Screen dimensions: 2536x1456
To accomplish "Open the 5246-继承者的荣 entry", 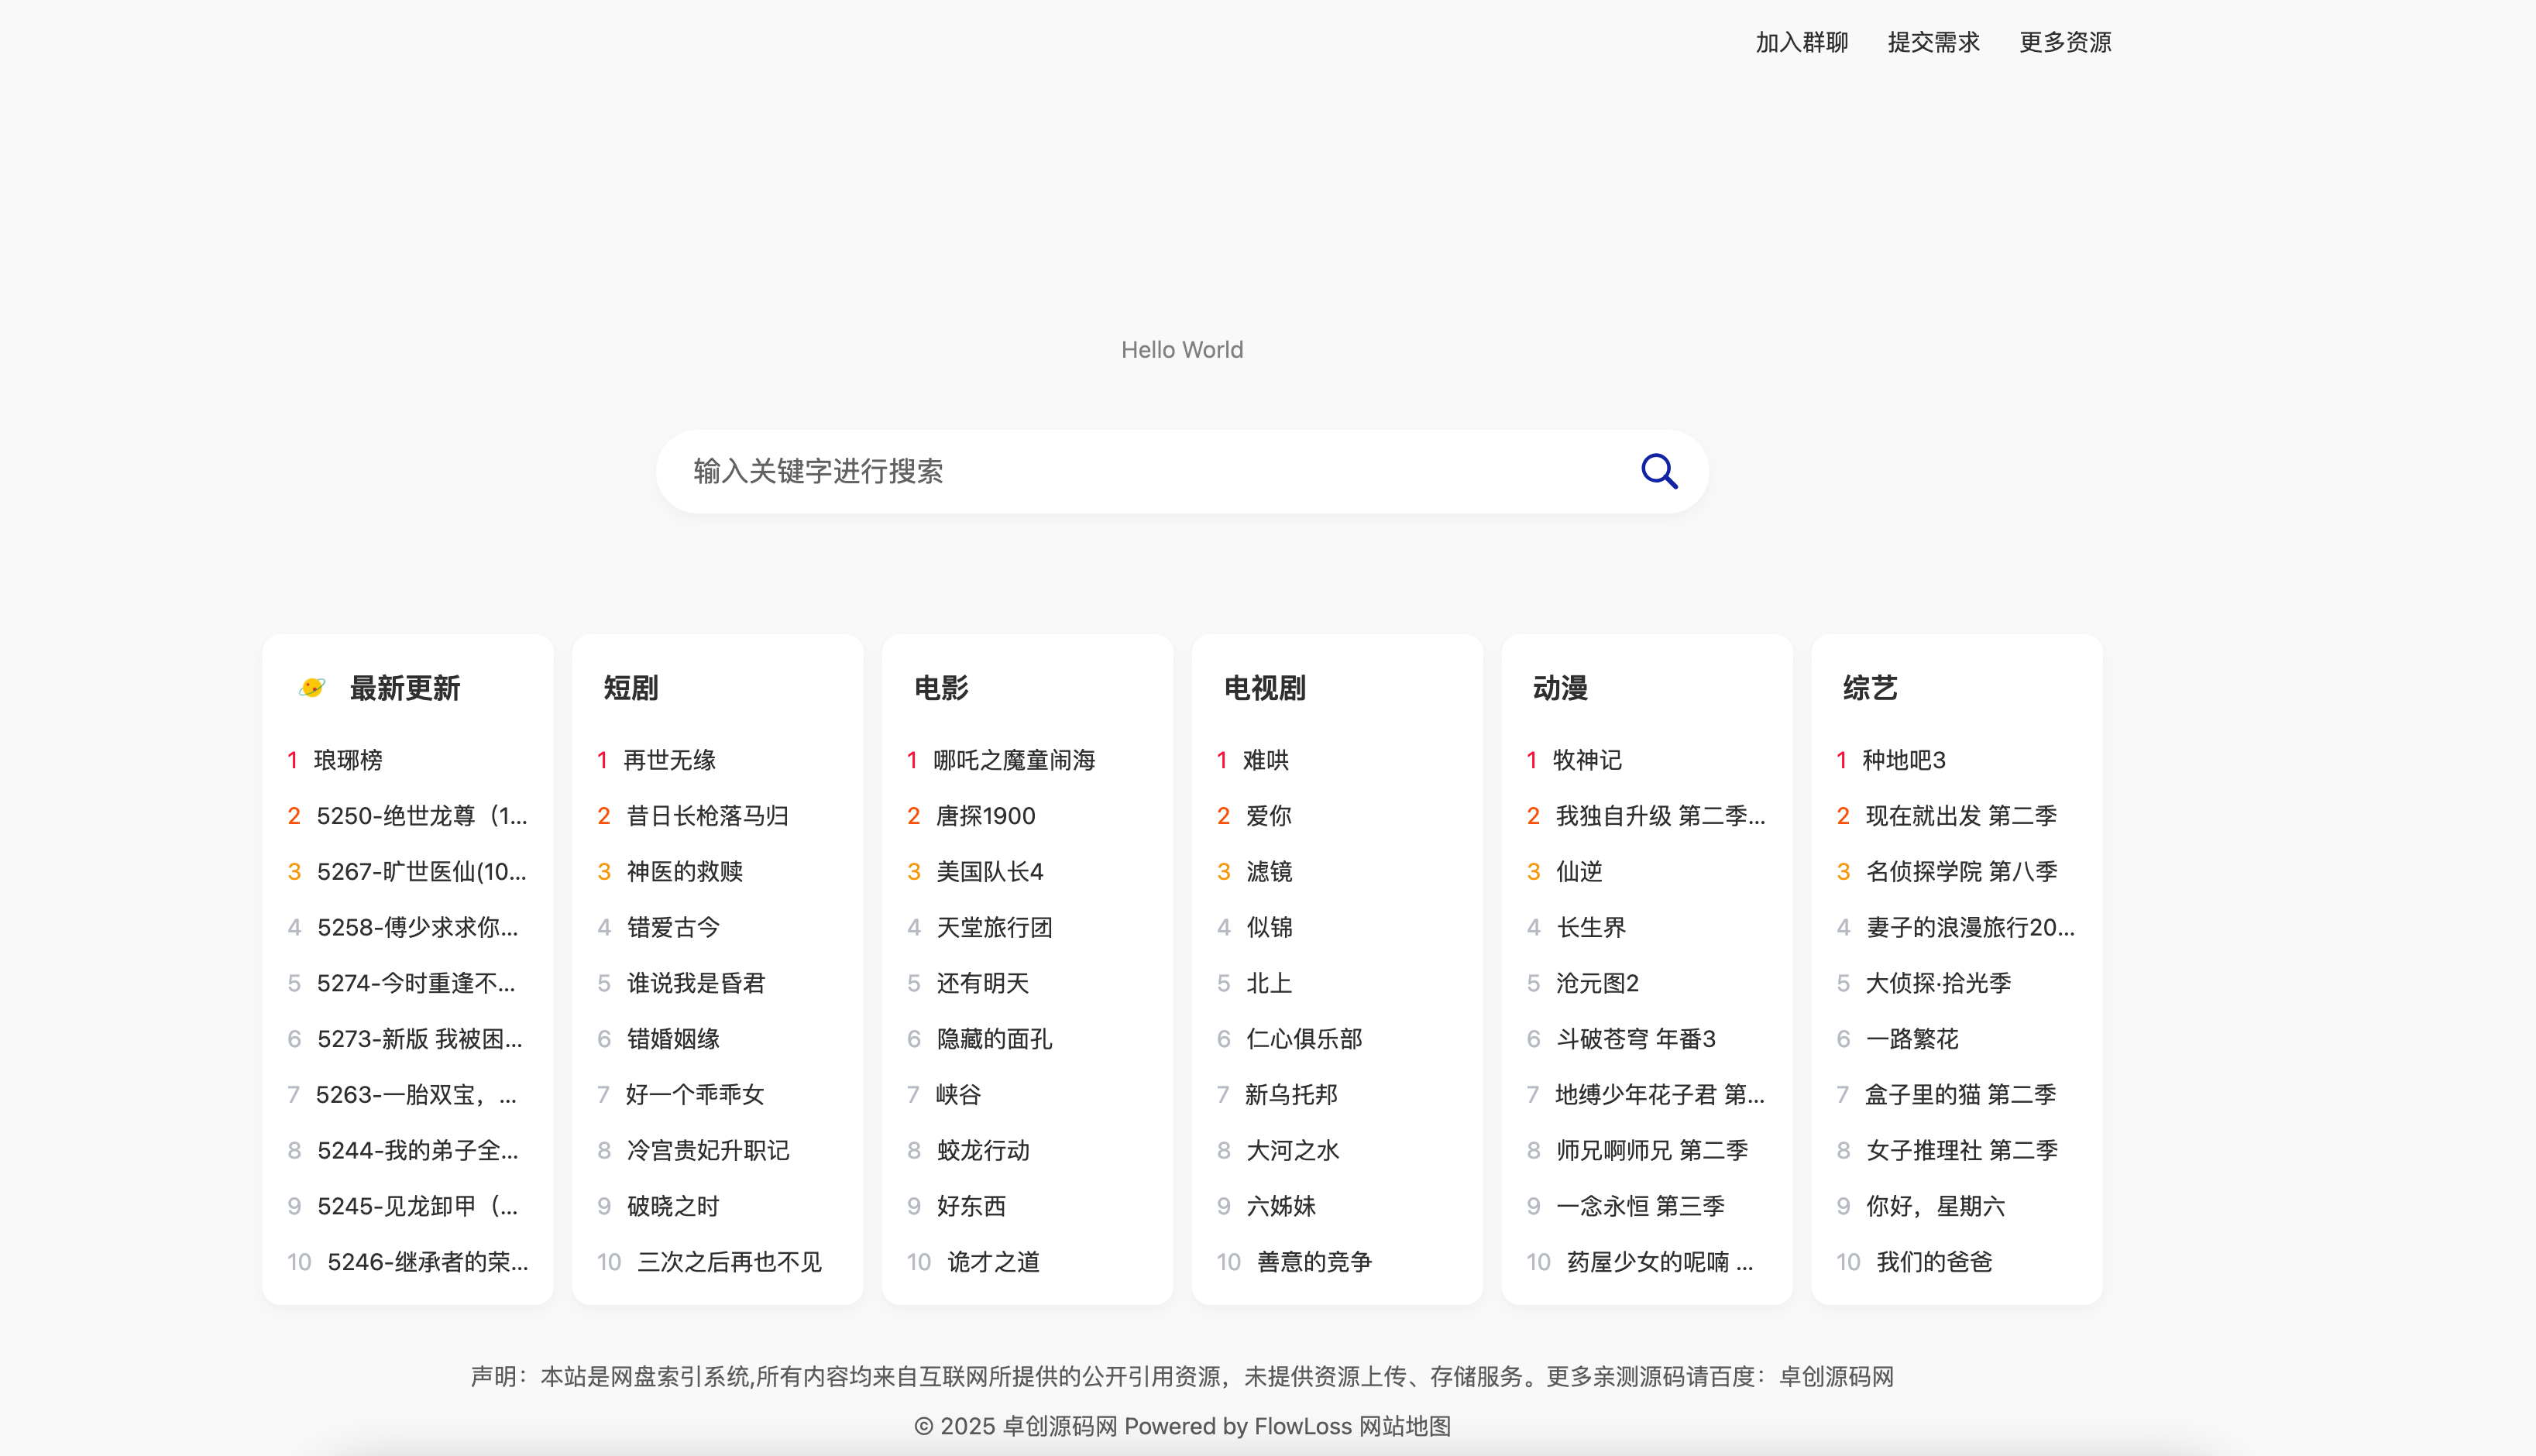I will (x=428, y=1262).
